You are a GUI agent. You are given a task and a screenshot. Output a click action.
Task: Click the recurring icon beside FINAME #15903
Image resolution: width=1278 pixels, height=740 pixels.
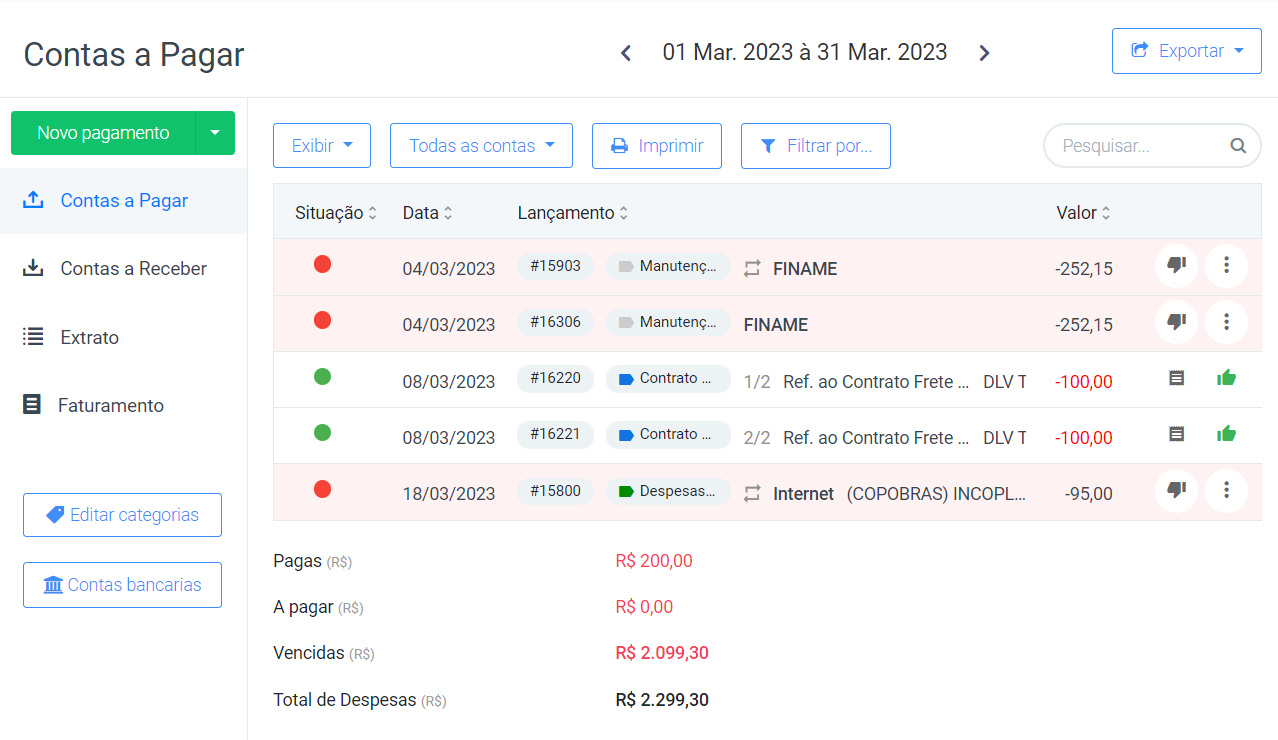click(x=752, y=268)
